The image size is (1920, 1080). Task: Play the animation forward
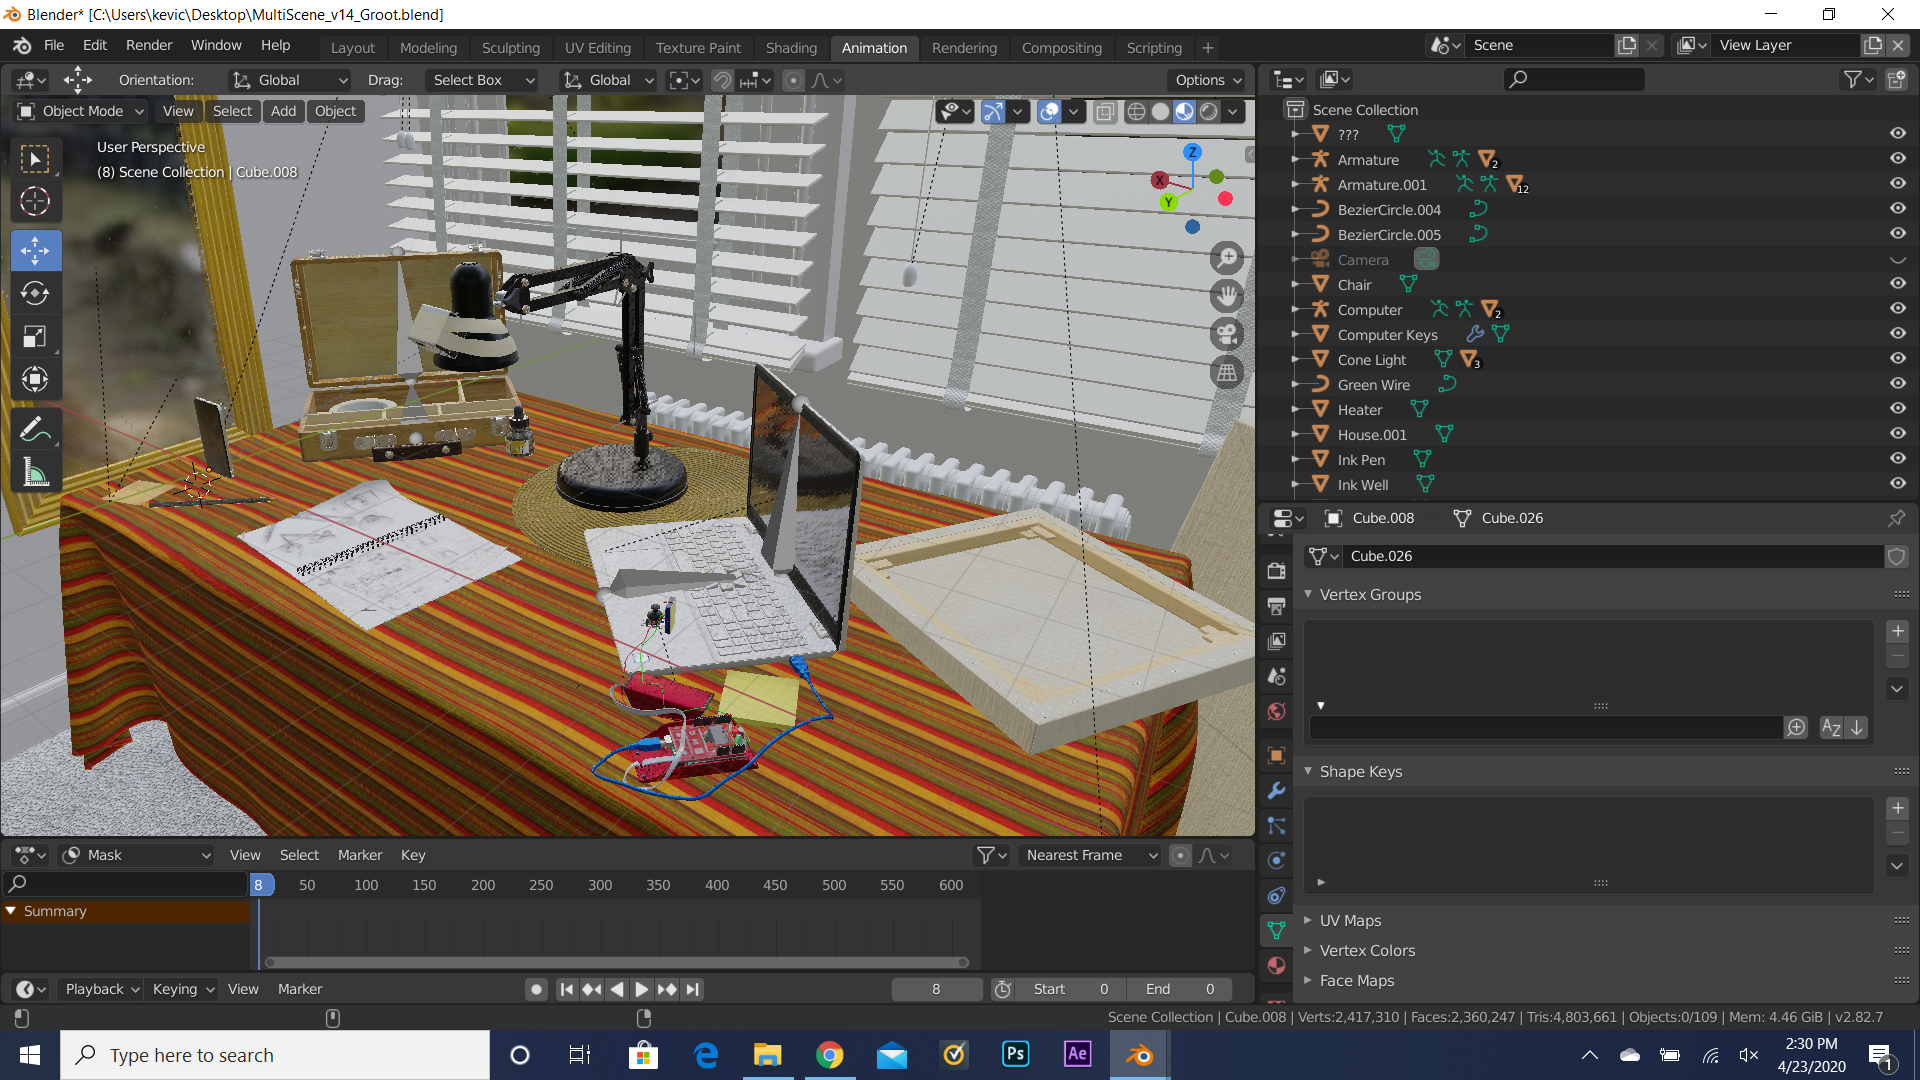(642, 989)
